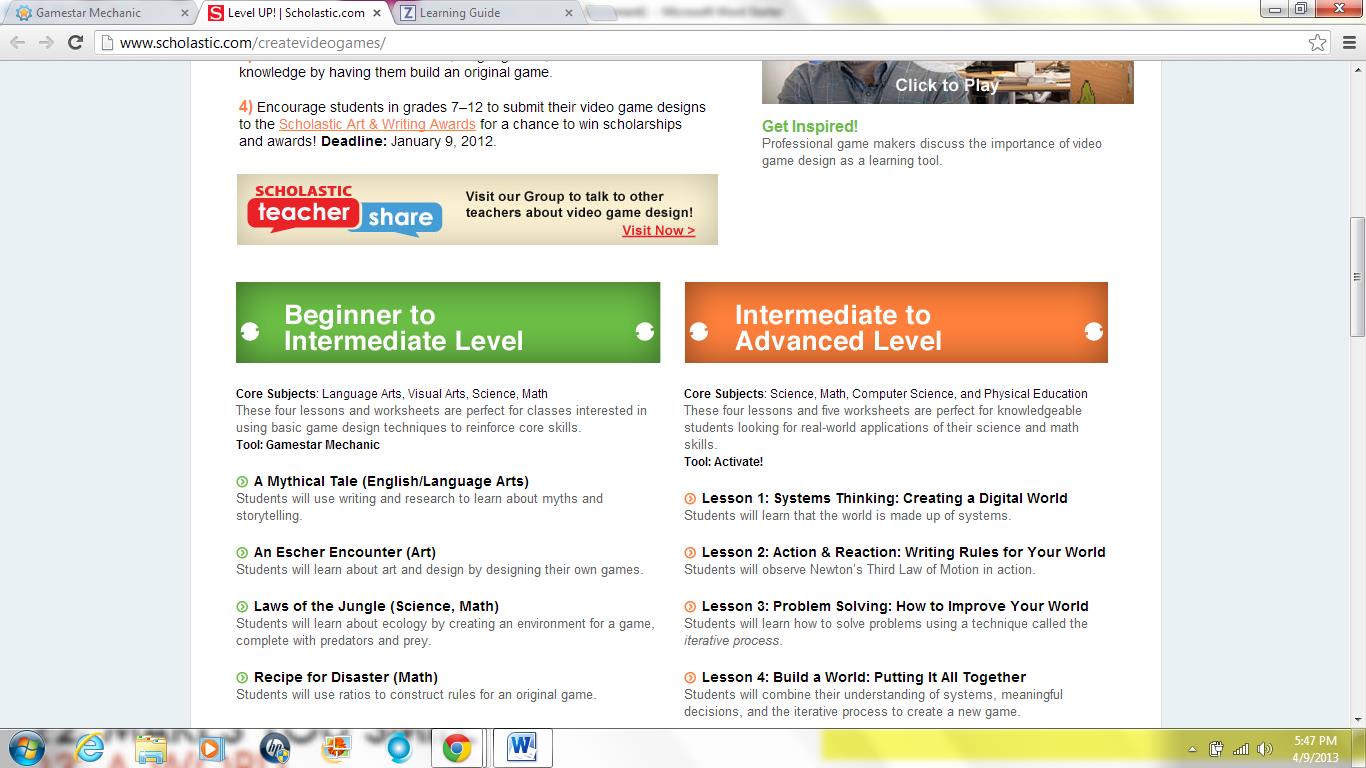Open the Scholastic Art & Writing Awards link

[377, 124]
